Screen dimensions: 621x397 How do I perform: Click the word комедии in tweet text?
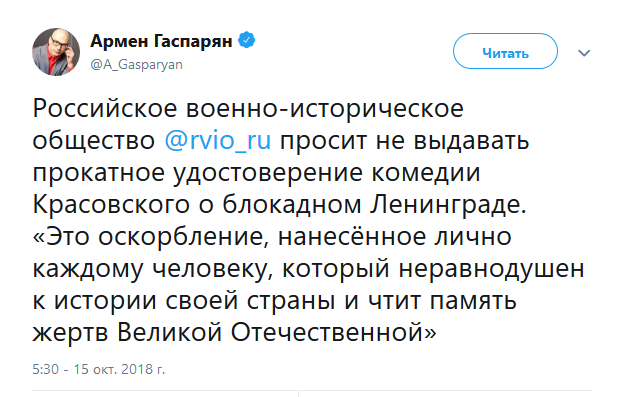(426, 173)
